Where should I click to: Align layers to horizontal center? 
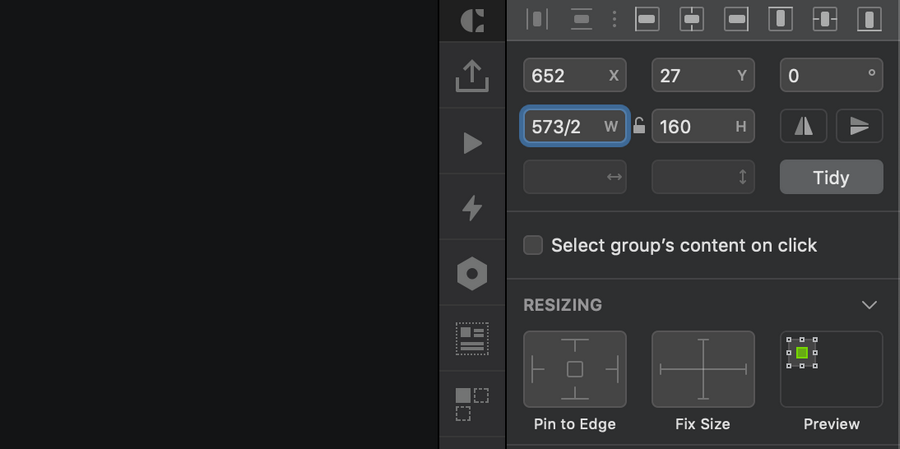coord(692,19)
